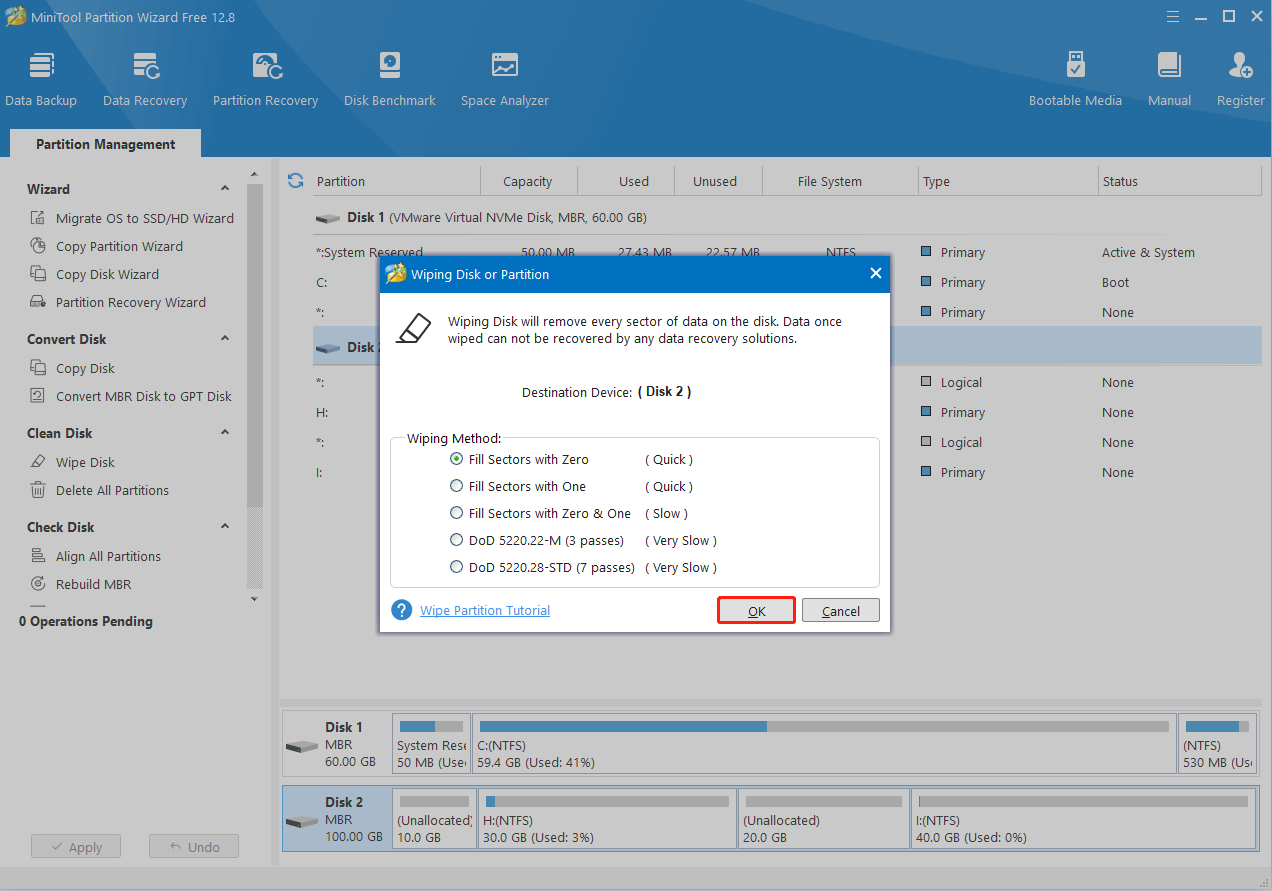Collapse the Wizard section
The image size is (1272, 891).
tap(225, 188)
